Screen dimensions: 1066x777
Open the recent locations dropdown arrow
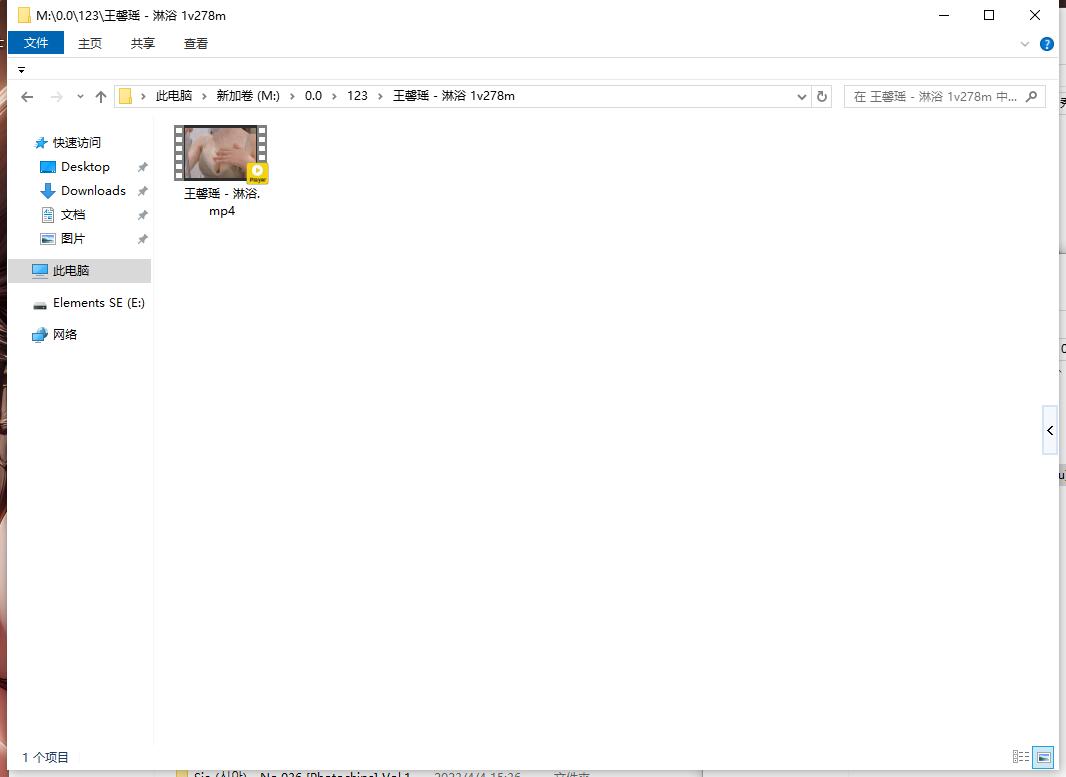click(80, 97)
